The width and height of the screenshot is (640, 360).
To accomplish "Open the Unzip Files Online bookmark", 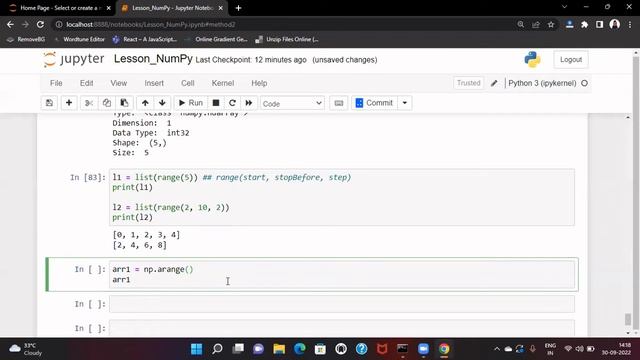I will (287, 40).
